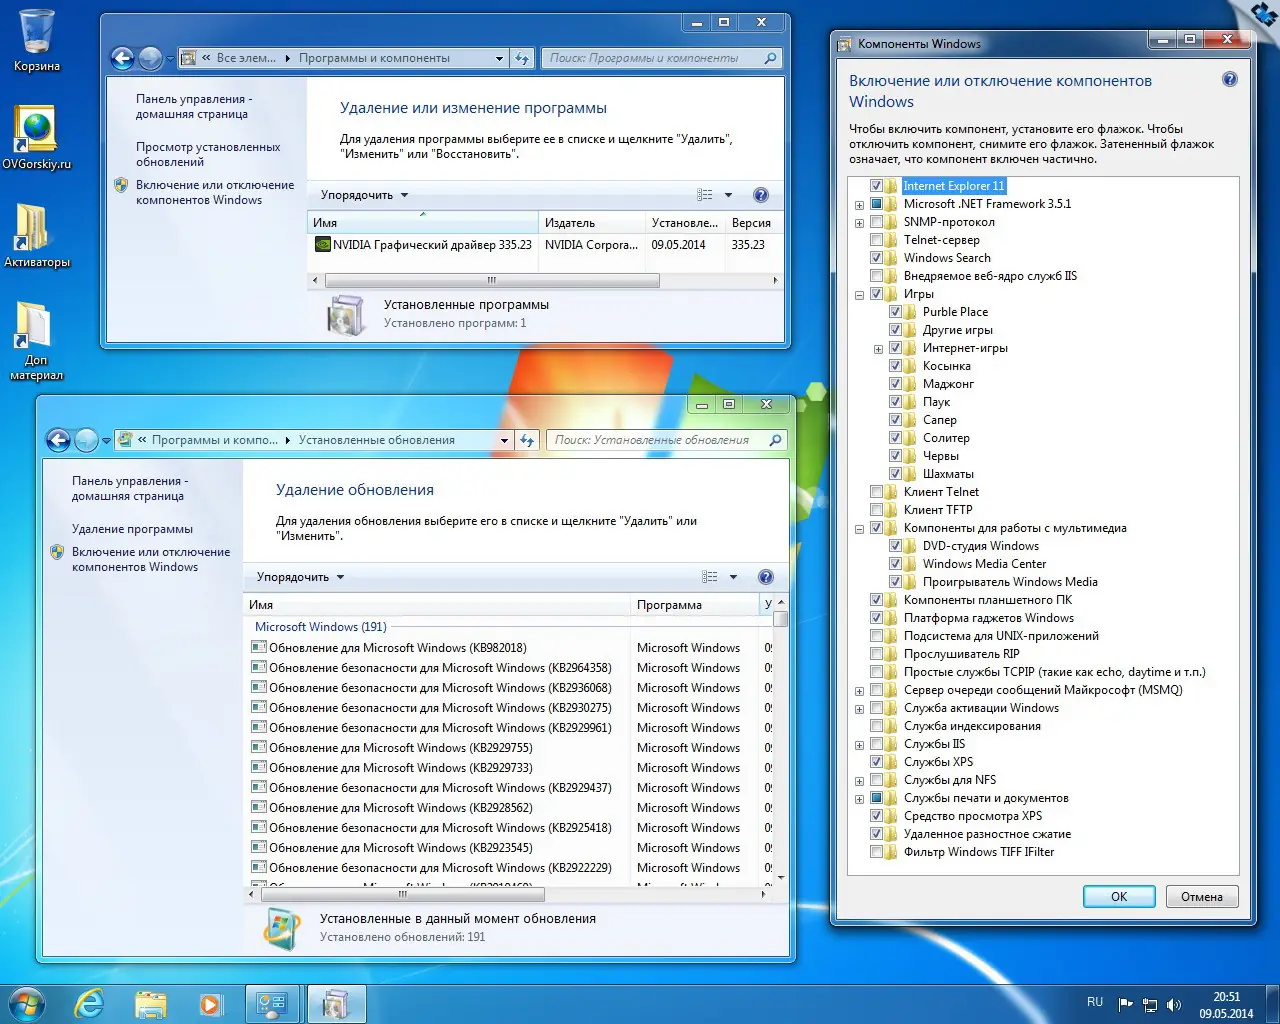This screenshot has height=1024, width=1280.
Task: Enable the SNMP-протокол component checkbox
Action: pyautogui.click(x=876, y=222)
